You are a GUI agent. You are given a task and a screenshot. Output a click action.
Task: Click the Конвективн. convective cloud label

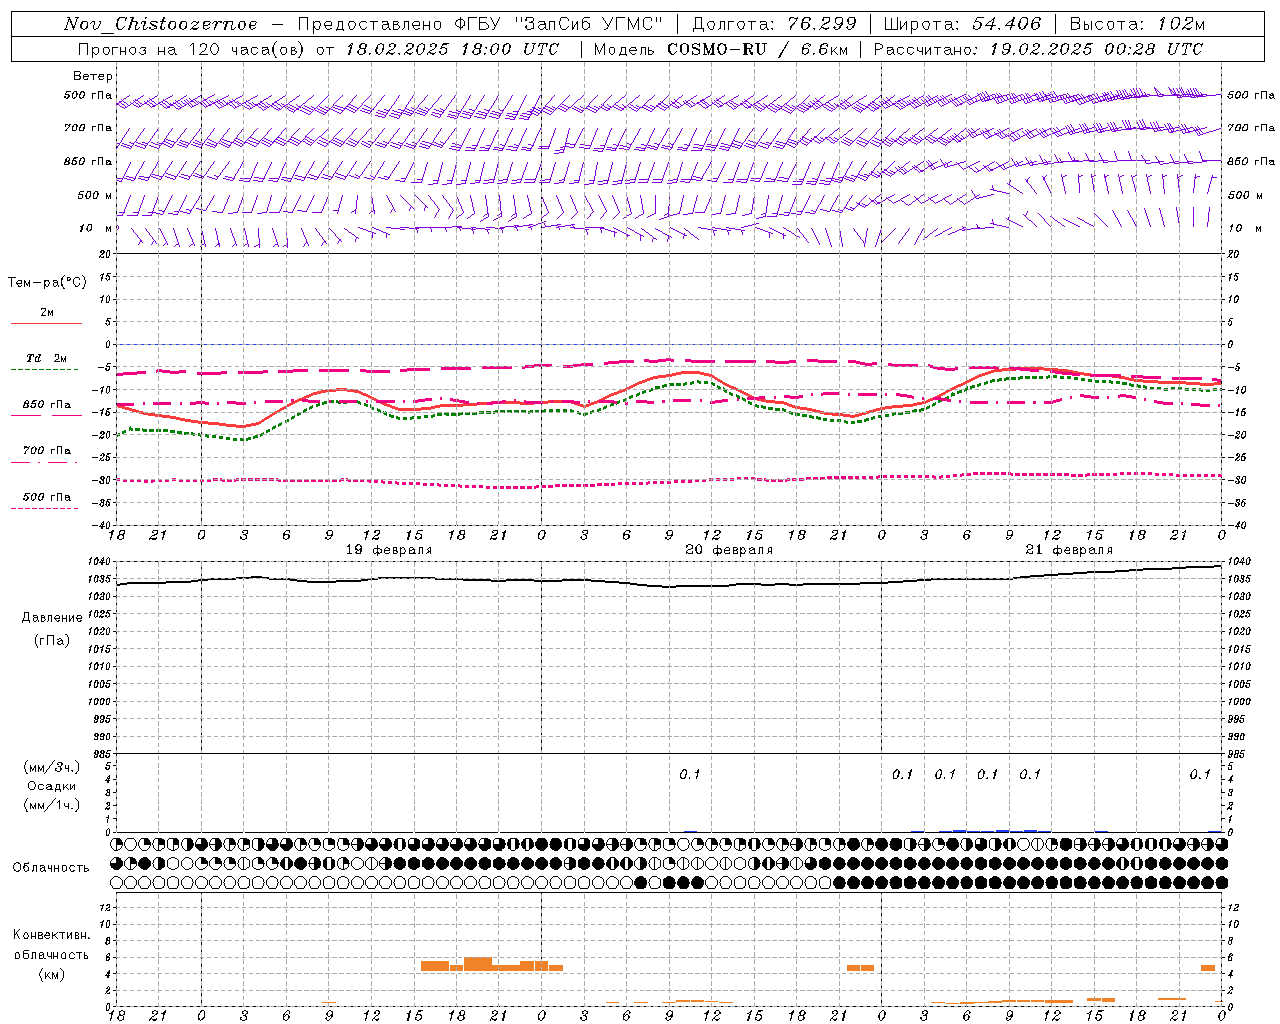point(51,935)
